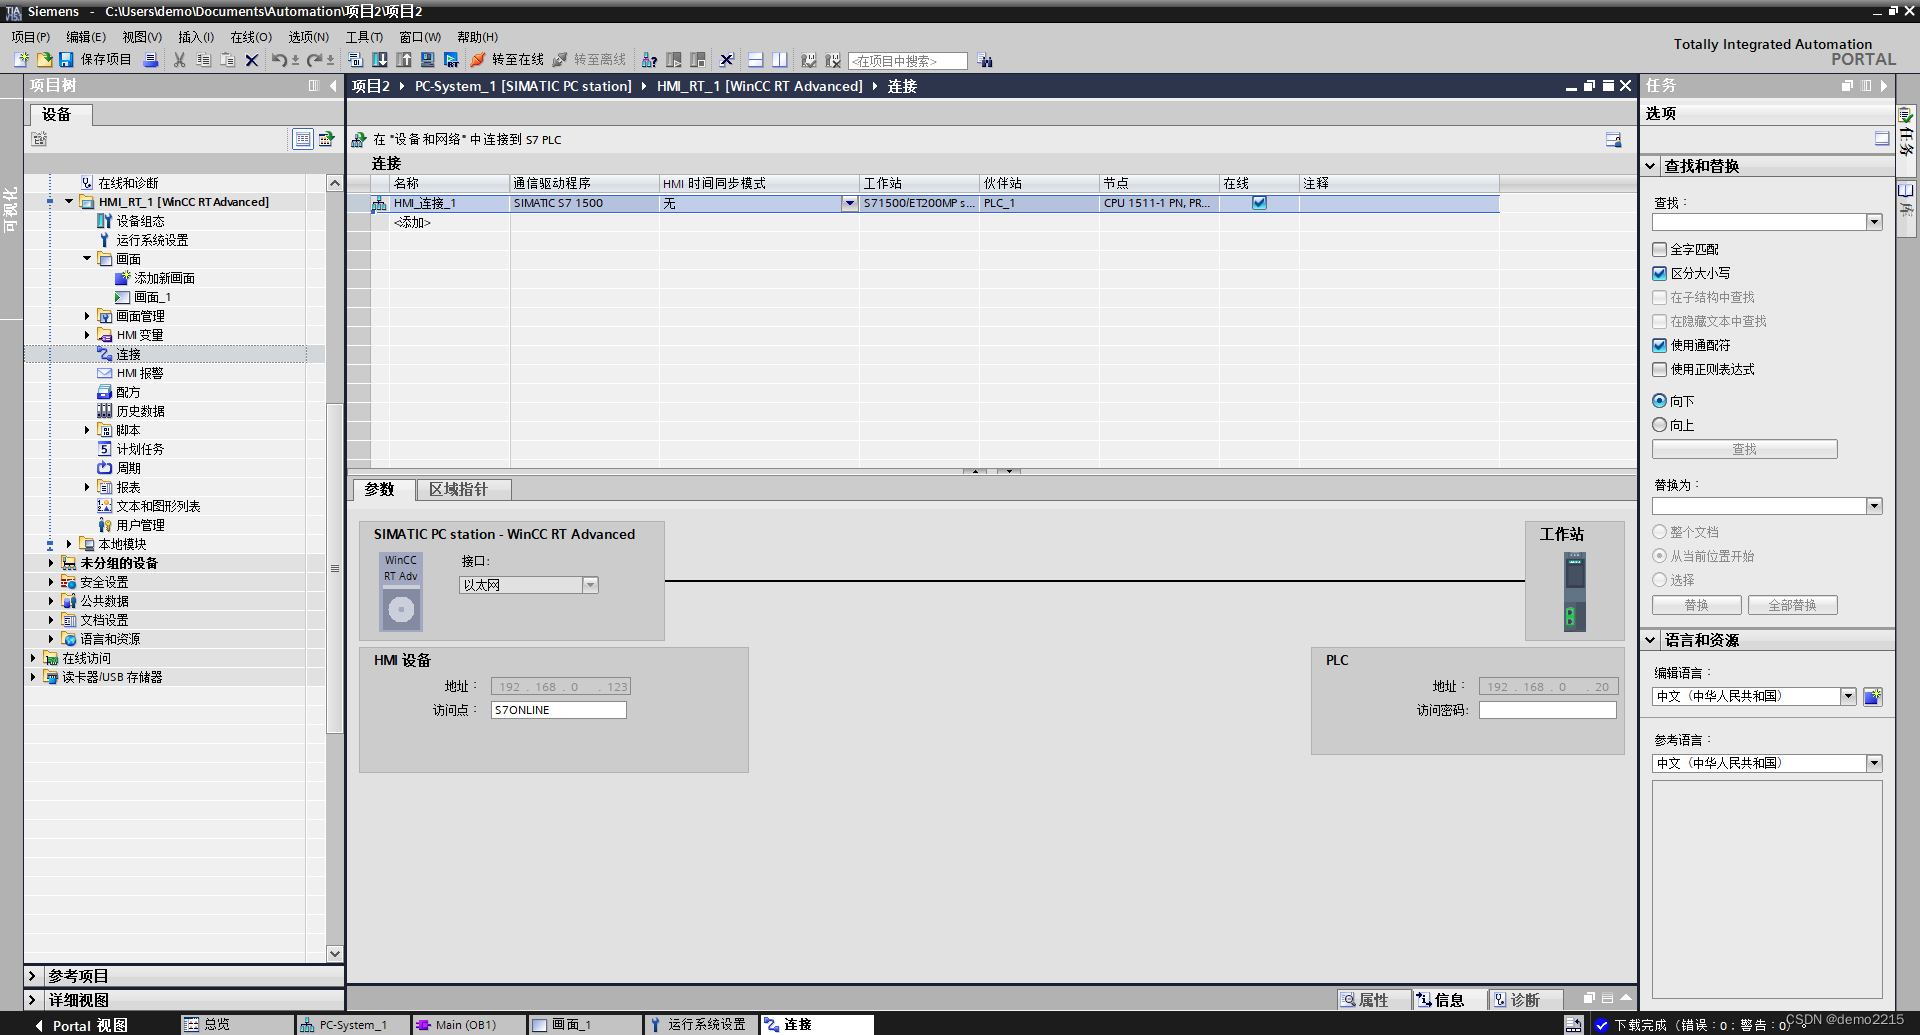Open the 项目(P) menu

coord(31,37)
